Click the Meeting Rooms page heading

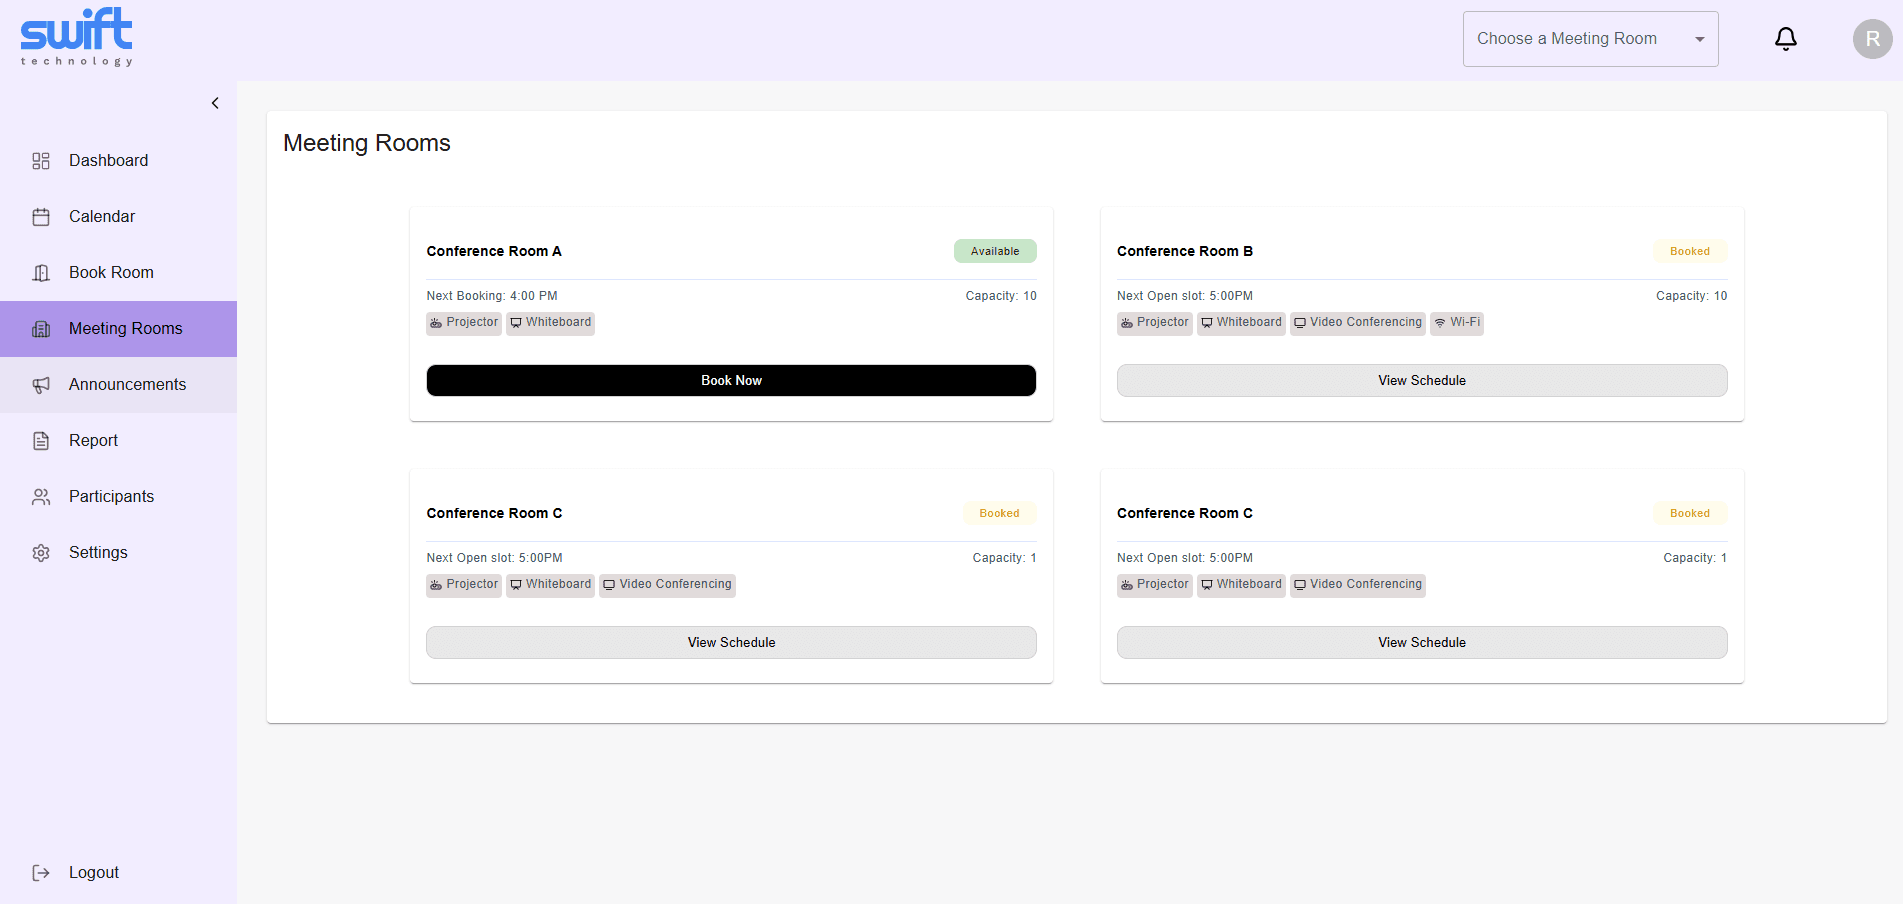367,143
